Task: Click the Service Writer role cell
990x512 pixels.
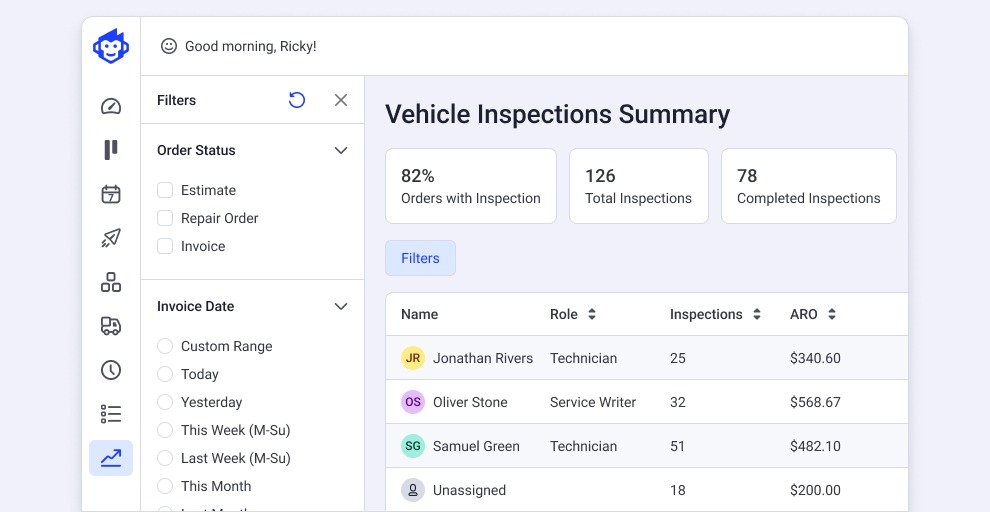Action: 593,402
